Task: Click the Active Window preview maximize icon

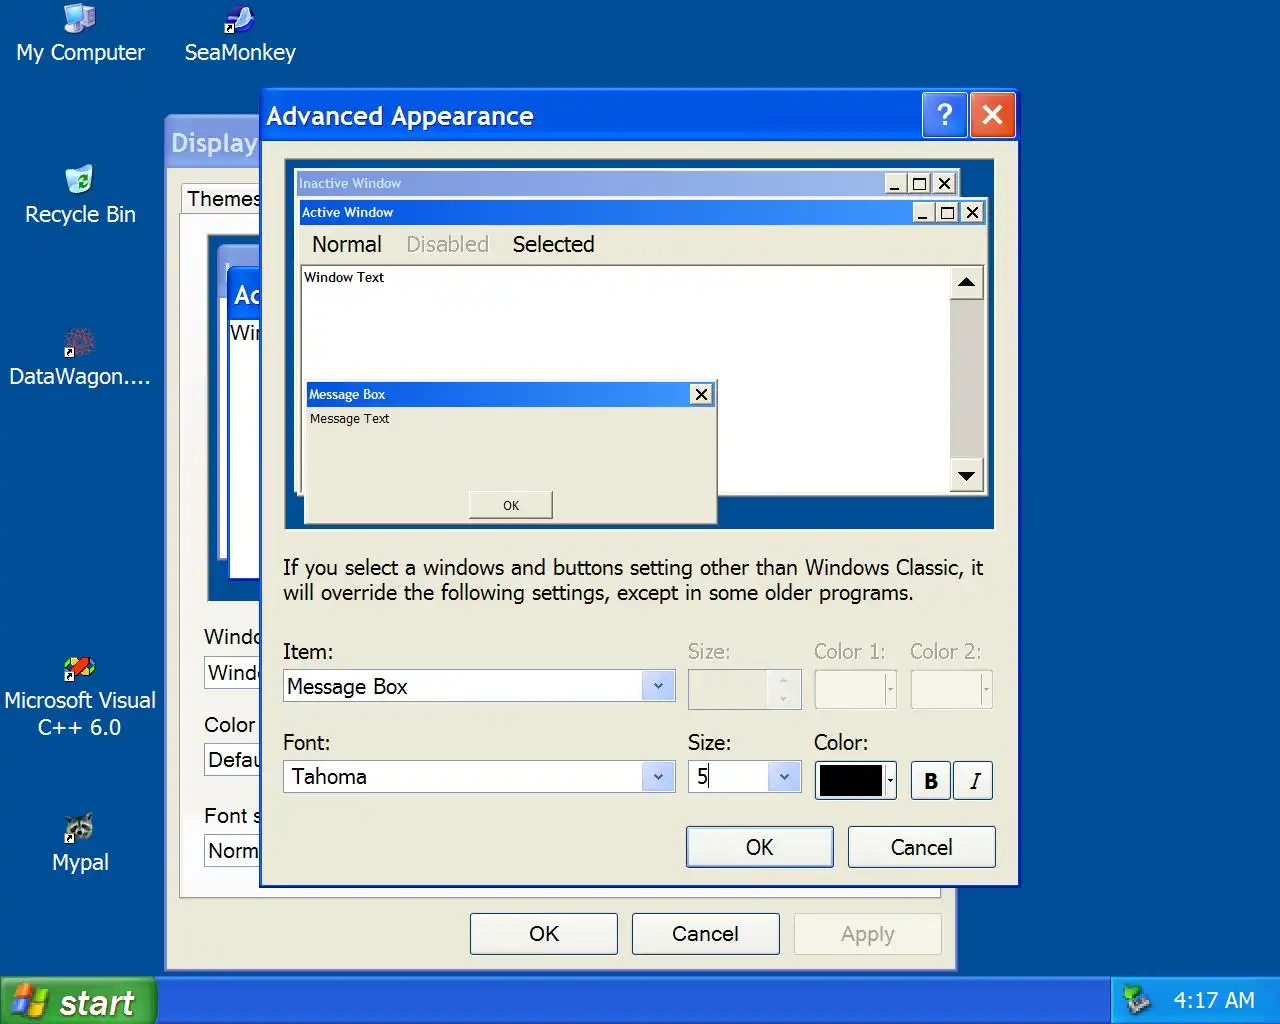Action: (947, 212)
